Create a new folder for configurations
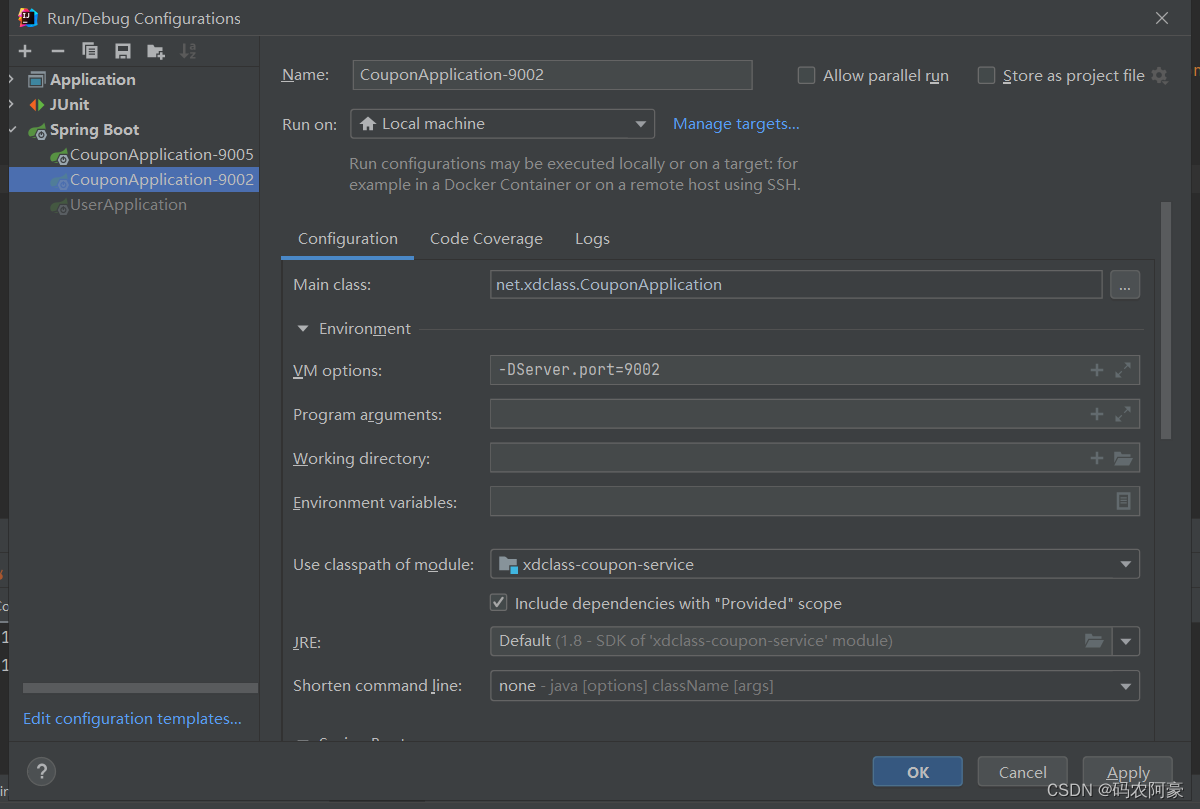1200x809 pixels. coord(155,51)
